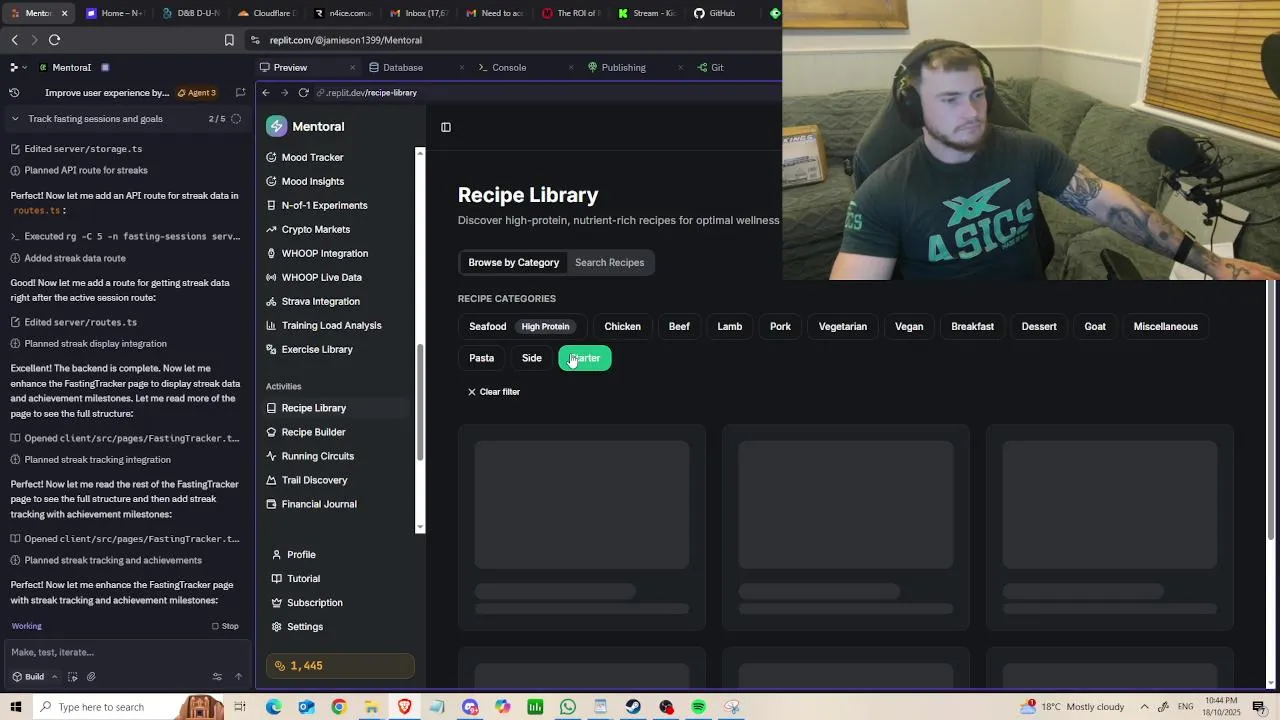Open Mood Tracker in sidebar

pos(312,157)
